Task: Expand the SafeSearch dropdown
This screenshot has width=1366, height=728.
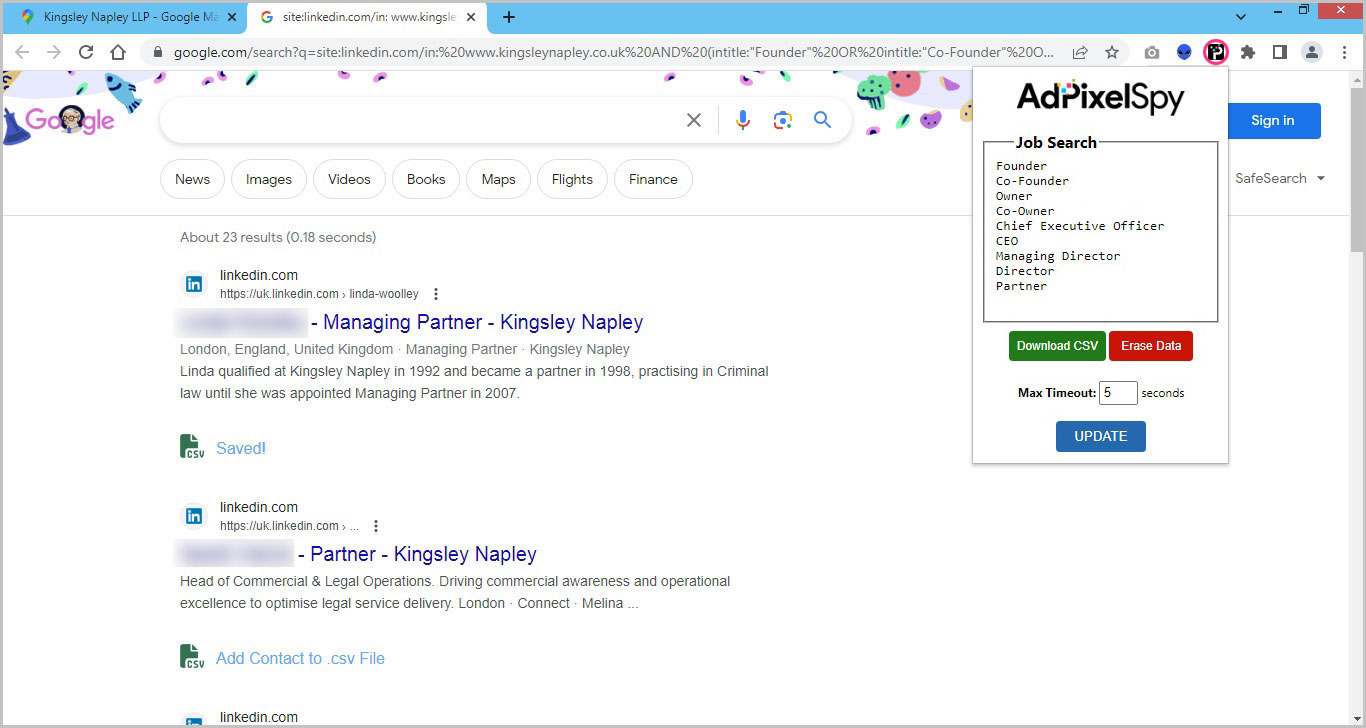Action: 1280,178
